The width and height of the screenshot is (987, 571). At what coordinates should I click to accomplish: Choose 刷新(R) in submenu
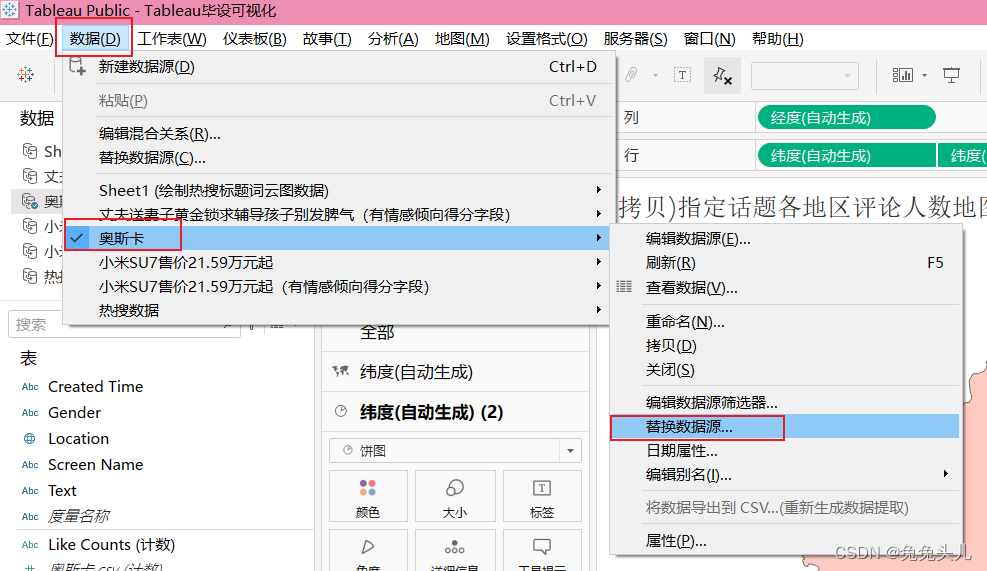(x=785, y=263)
